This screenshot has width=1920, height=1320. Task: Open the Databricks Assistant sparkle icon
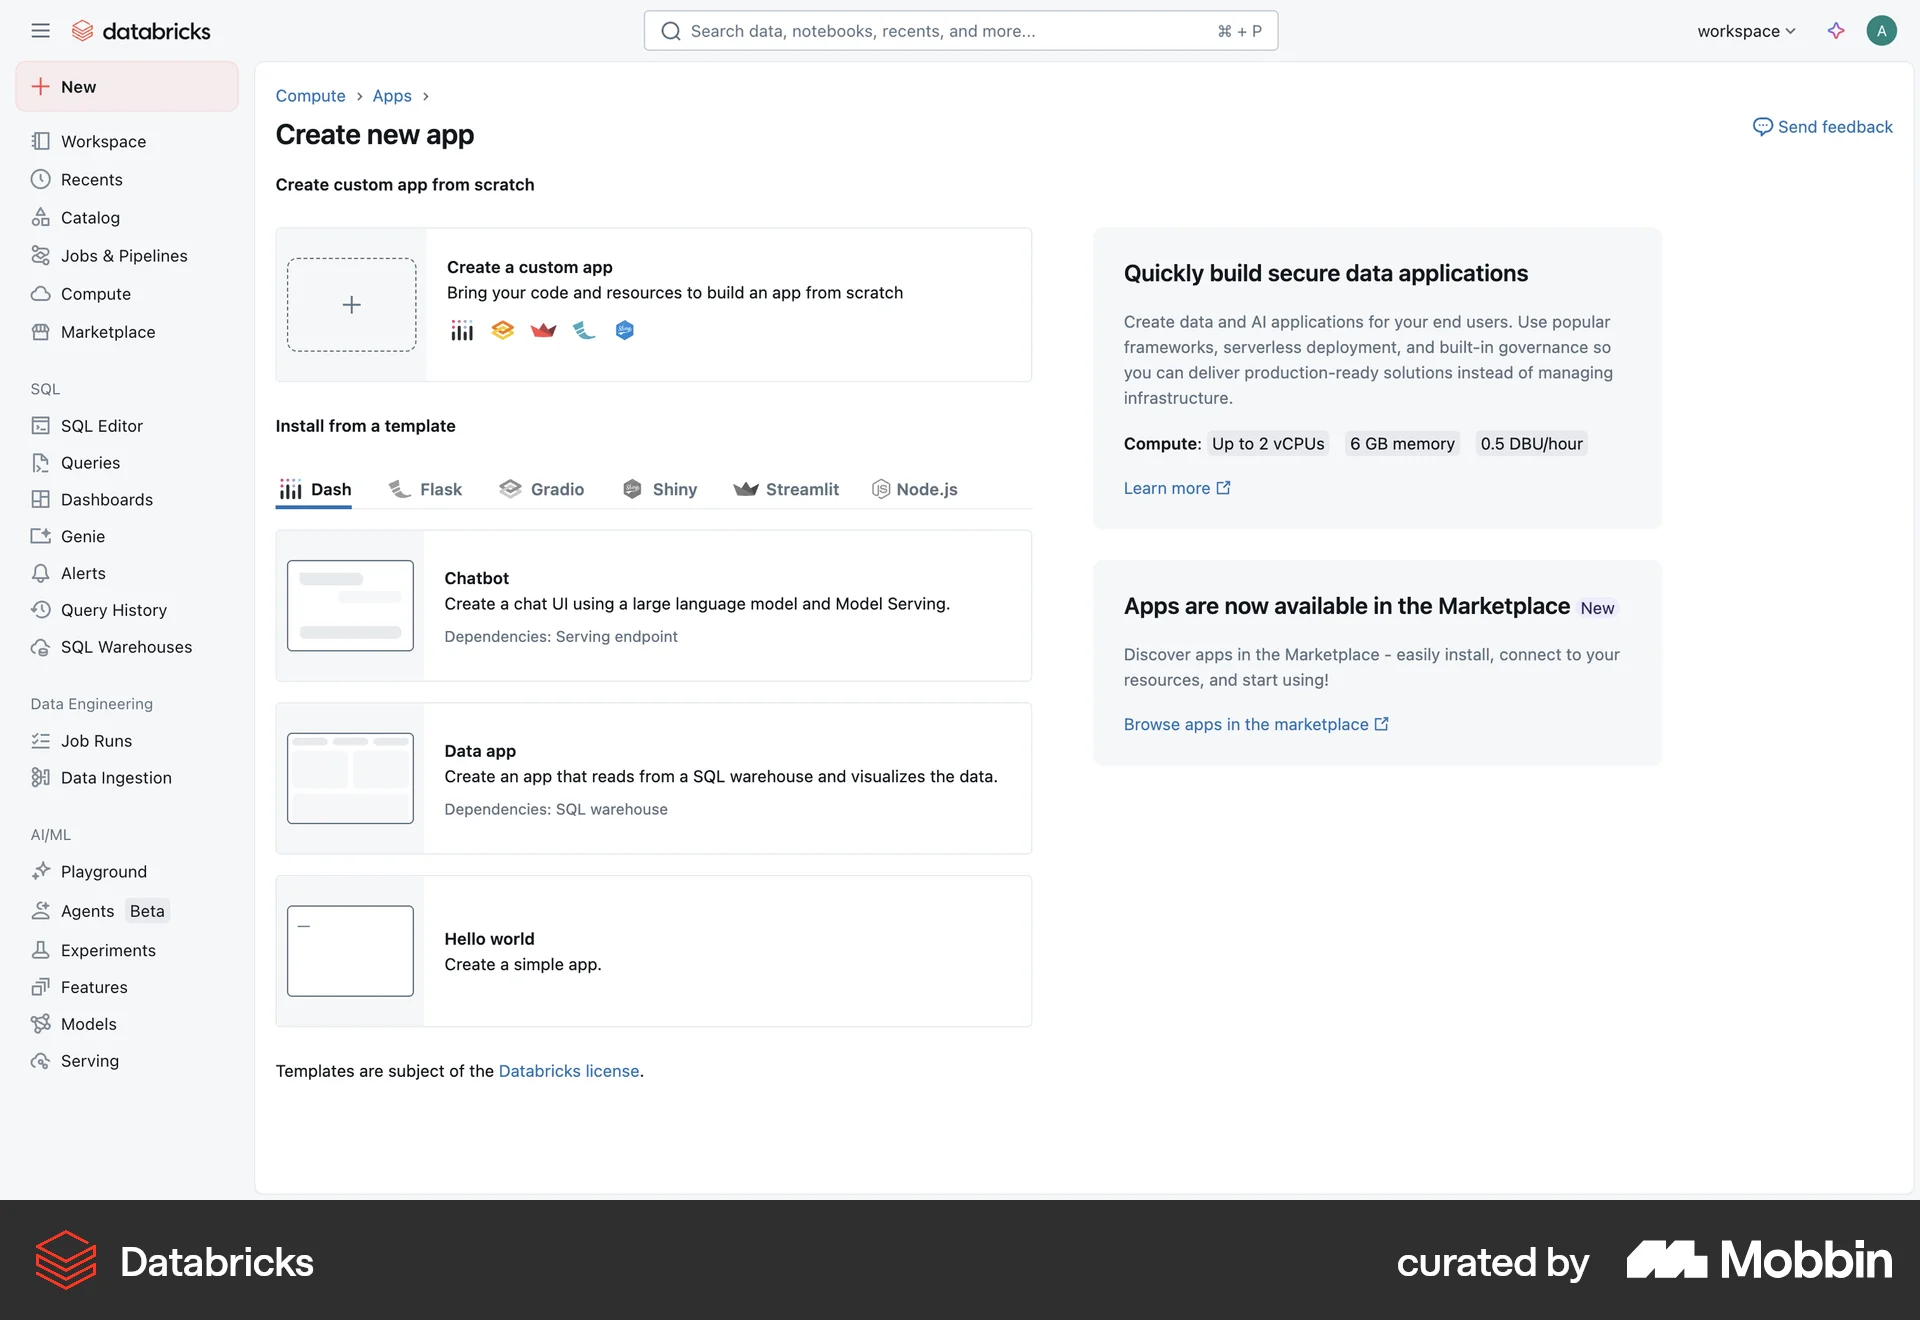[1836, 30]
